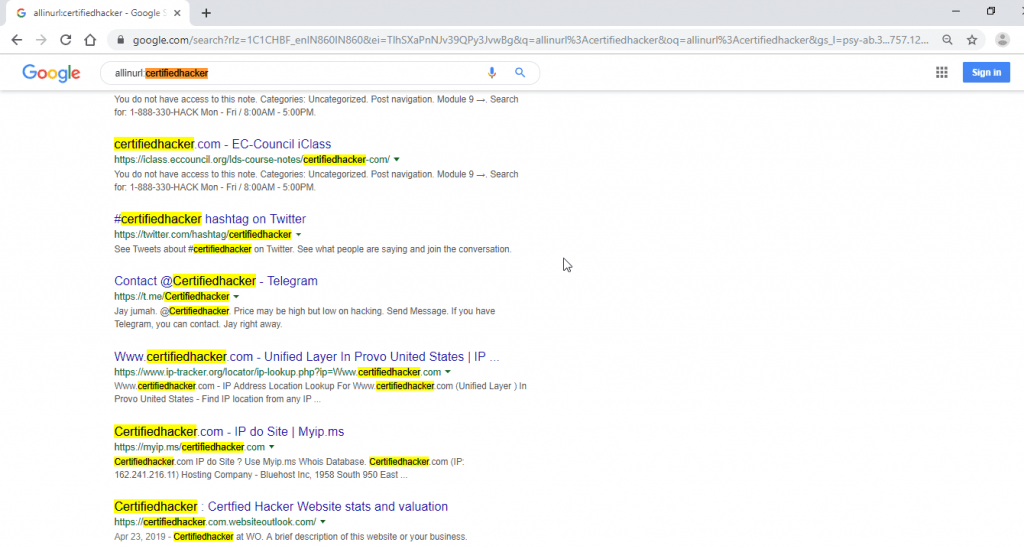
Task: Reload the current page
Action: pyautogui.click(x=65, y=40)
